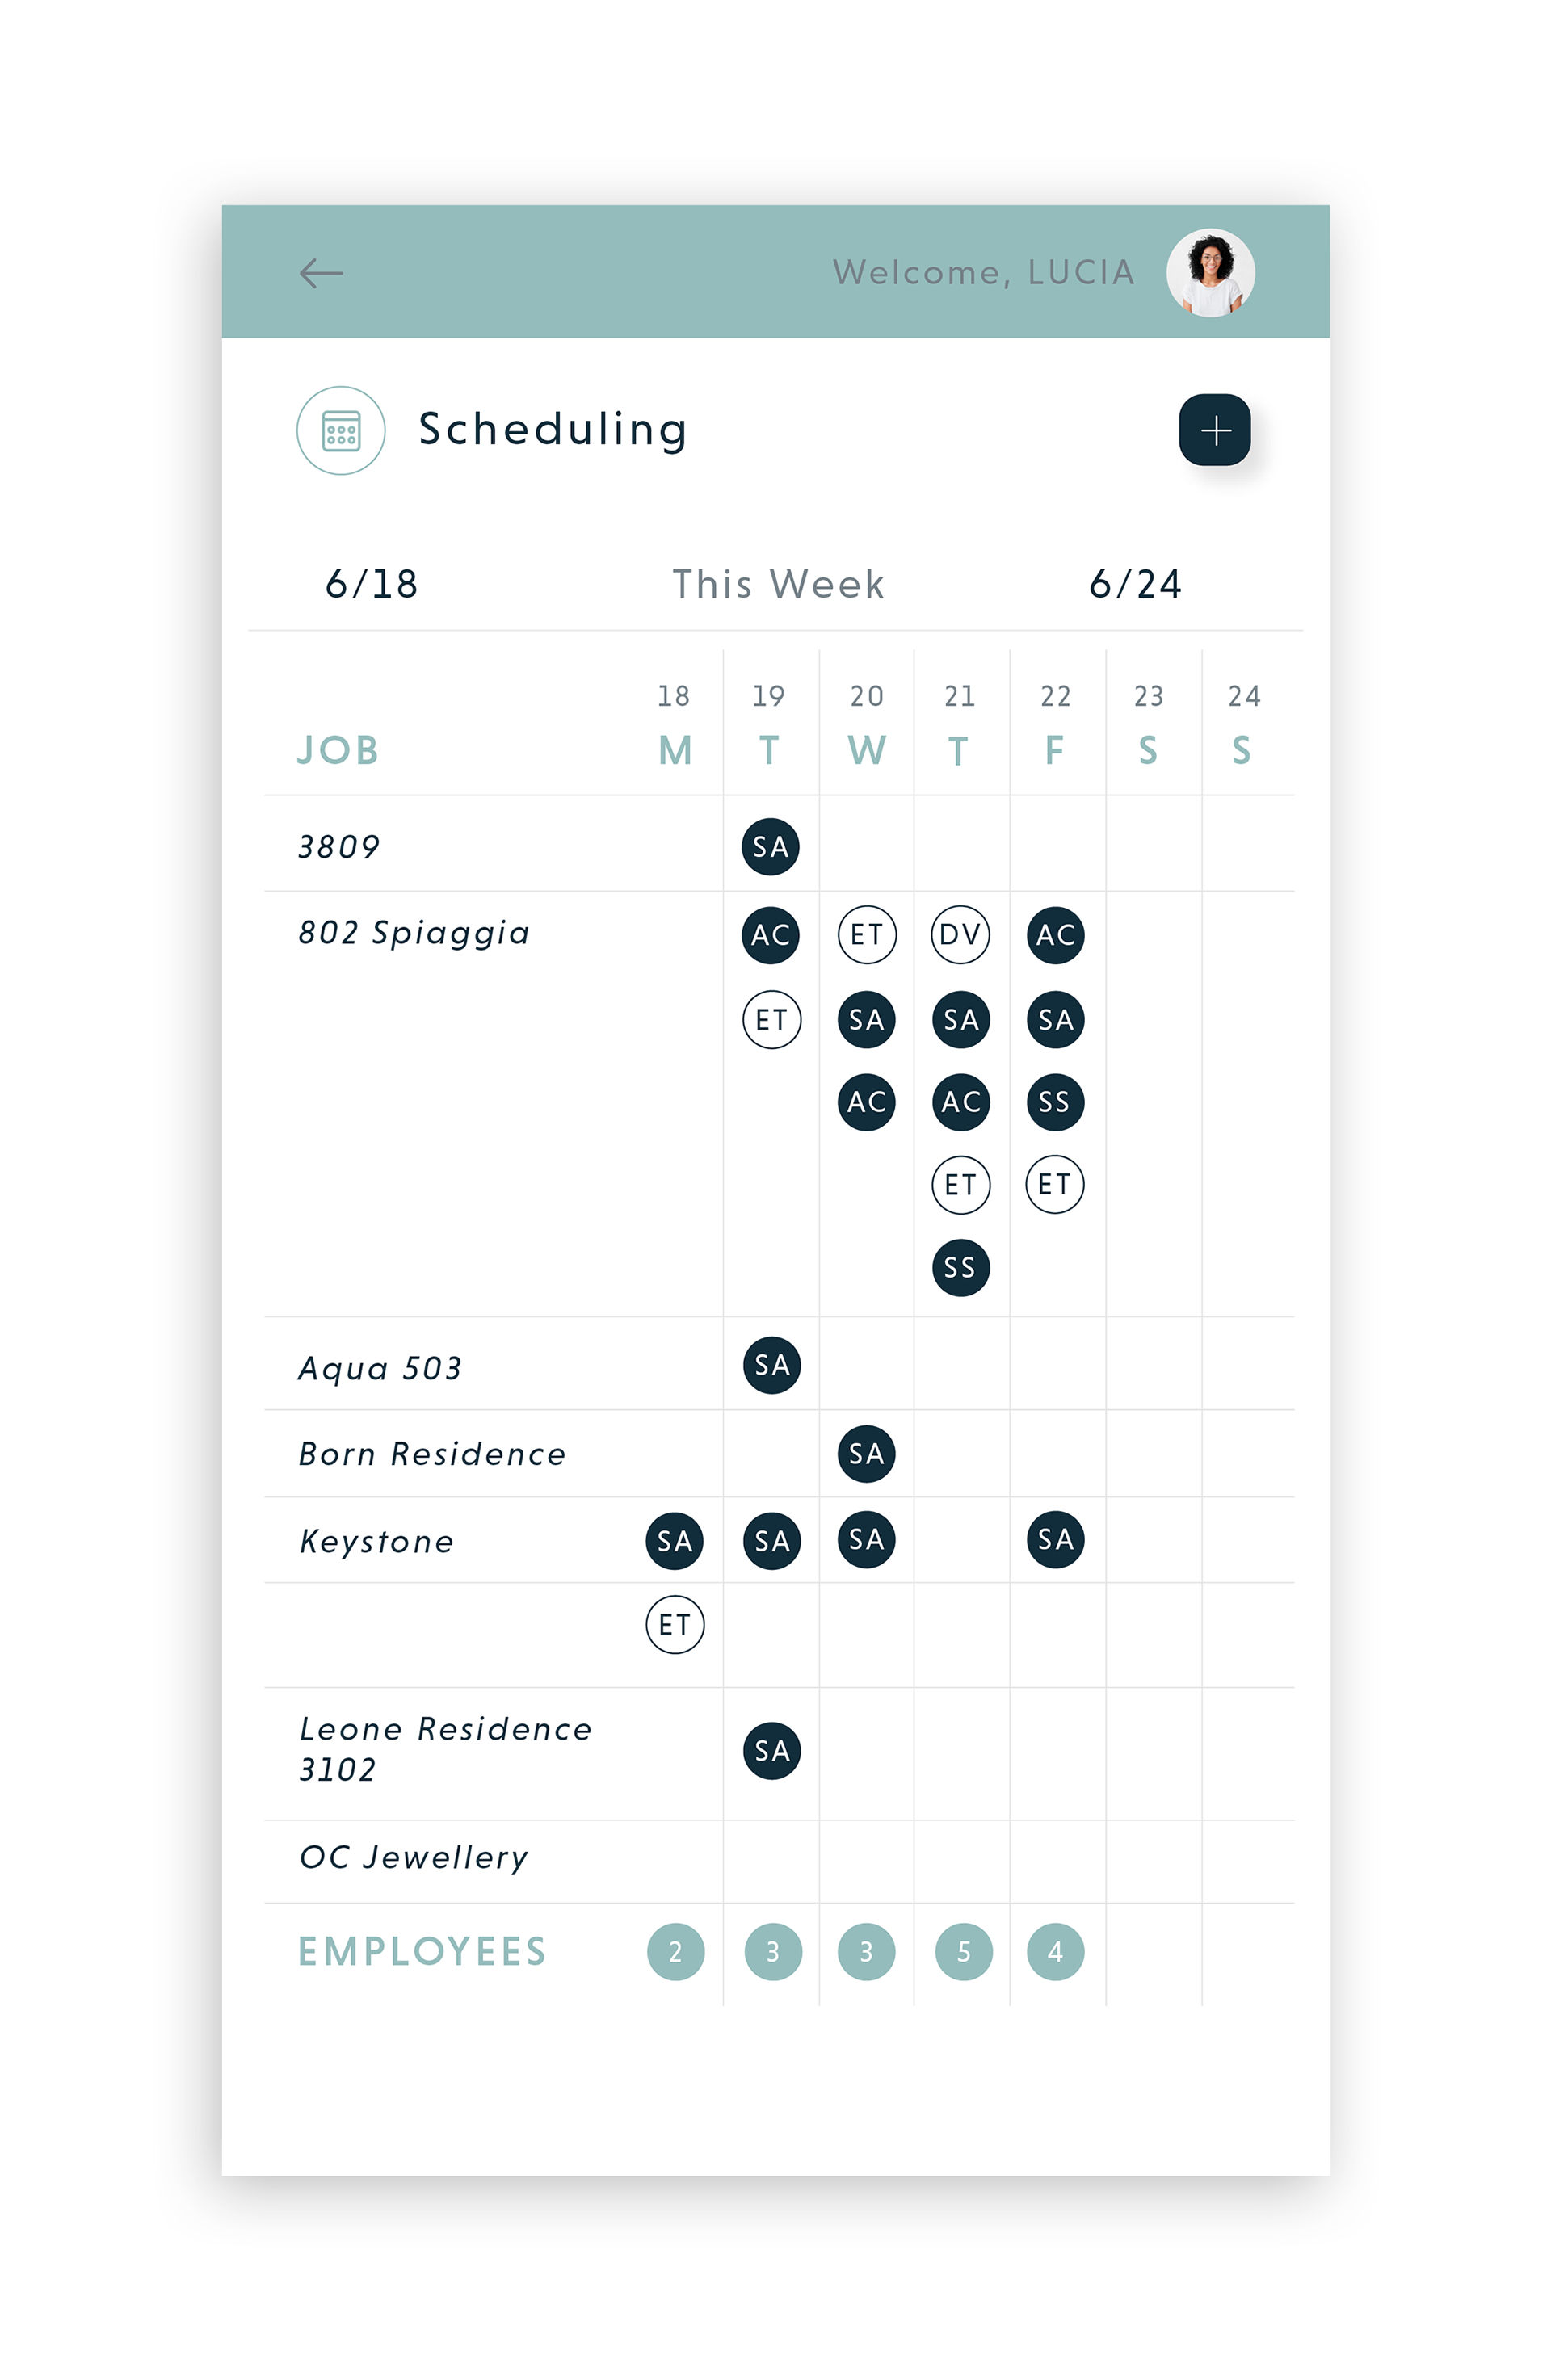Viewport: 1551px width, 2380px height.
Task: Select the SA badge for Leone Residence 3102
Action: coord(771,1750)
